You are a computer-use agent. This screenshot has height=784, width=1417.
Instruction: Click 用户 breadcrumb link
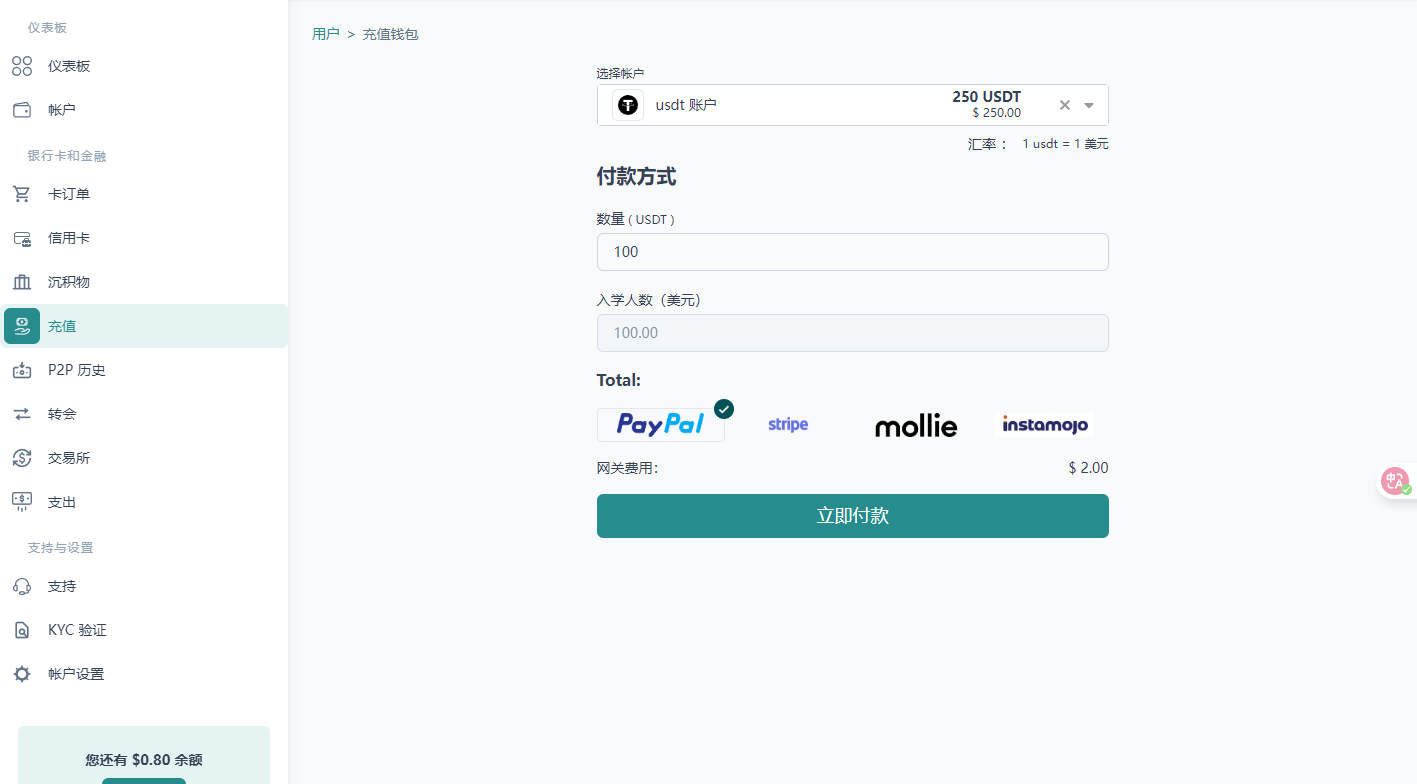(326, 34)
